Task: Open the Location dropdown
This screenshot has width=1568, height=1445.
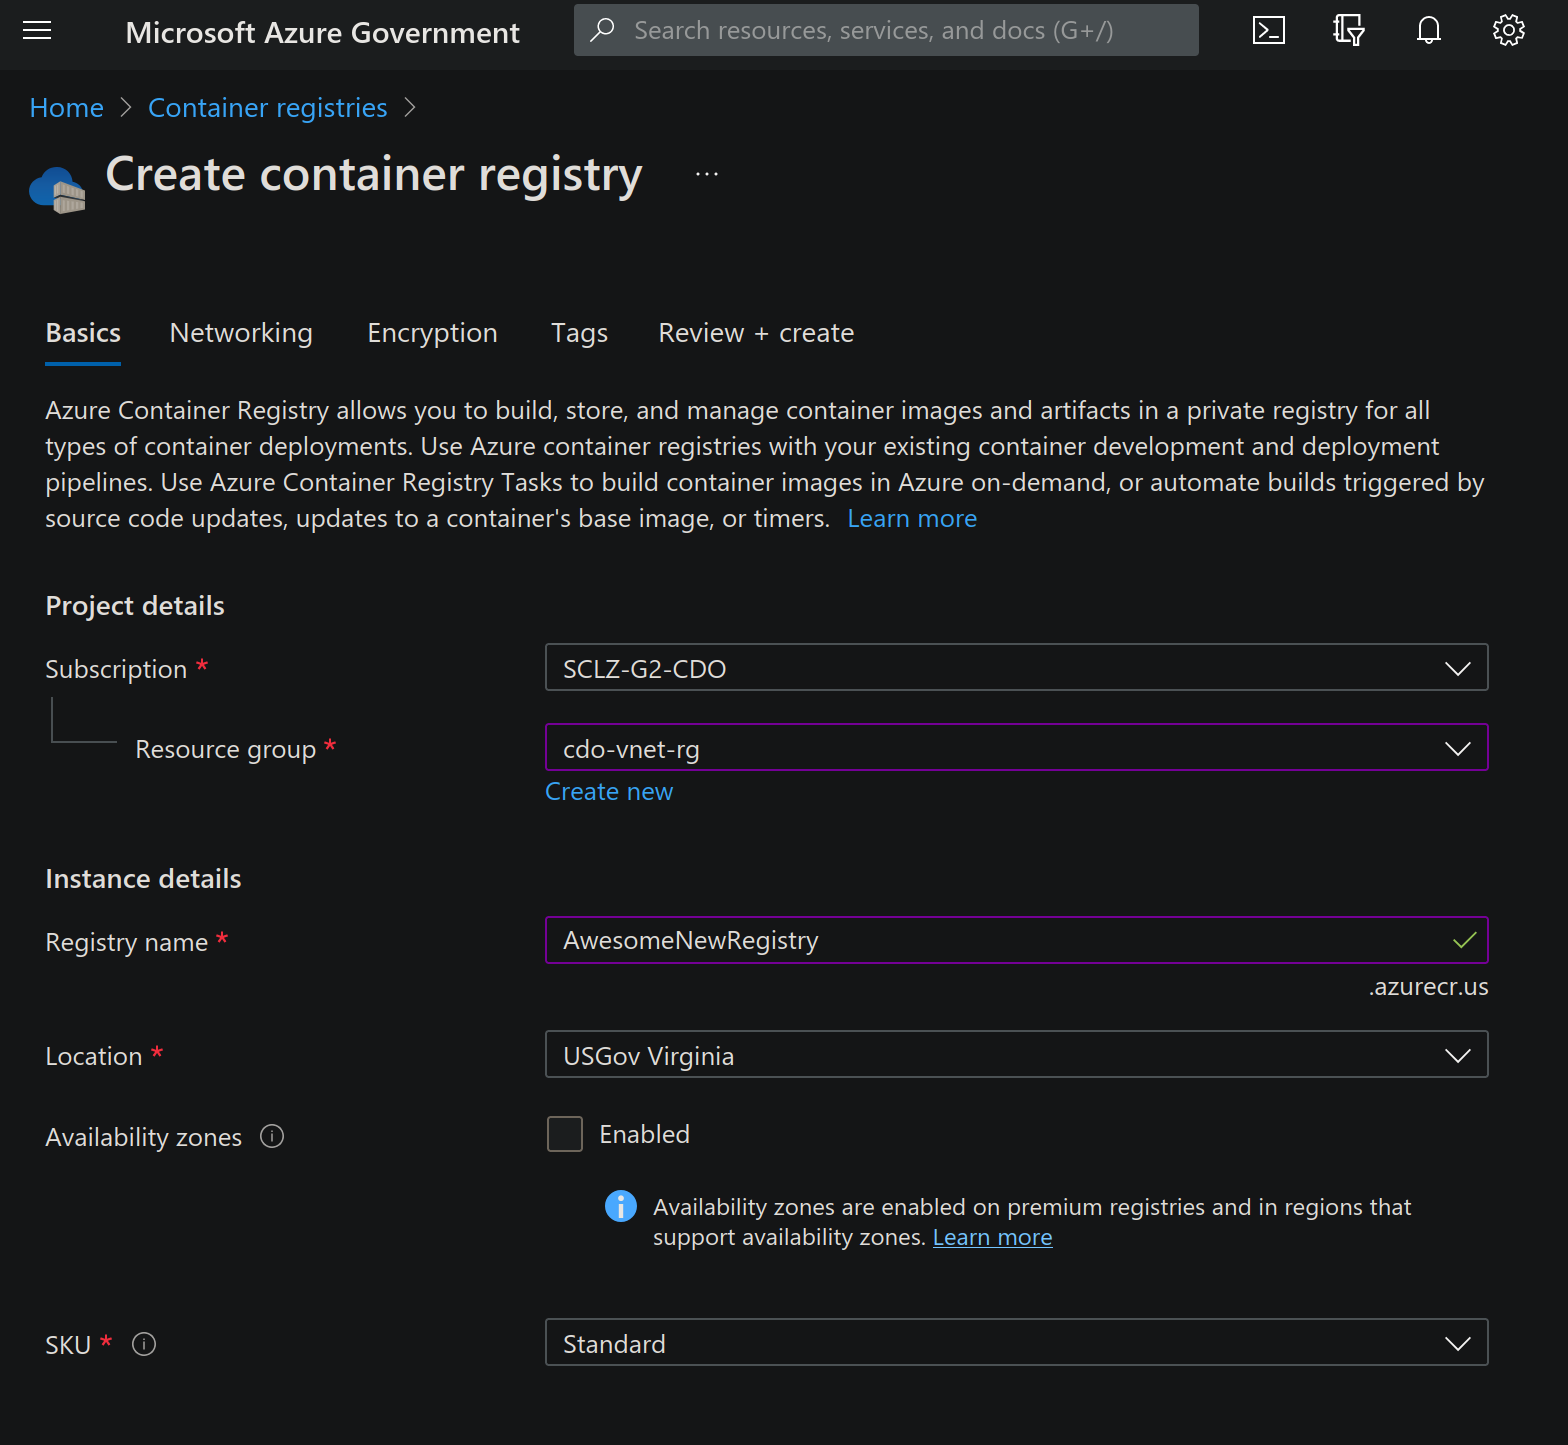Action: tap(1016, 1054)
